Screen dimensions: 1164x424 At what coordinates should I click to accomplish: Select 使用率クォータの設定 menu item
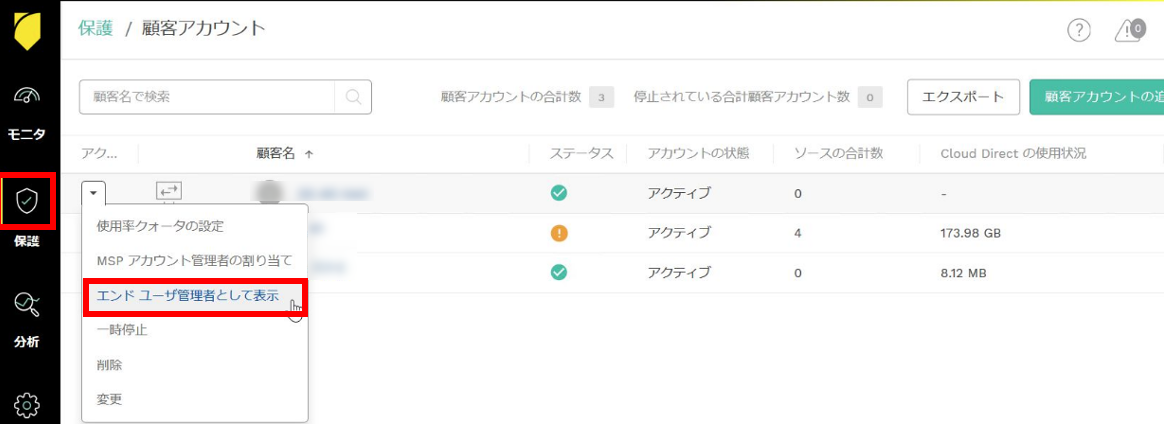(x=159, y=226)
